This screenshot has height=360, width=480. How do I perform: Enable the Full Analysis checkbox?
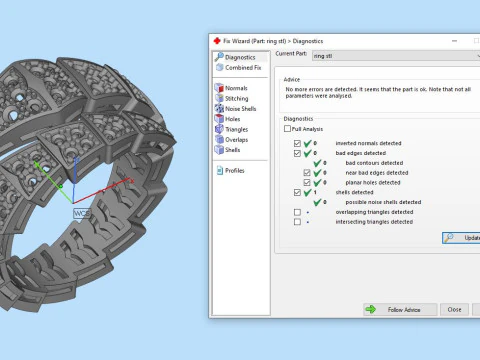[287, 129]
